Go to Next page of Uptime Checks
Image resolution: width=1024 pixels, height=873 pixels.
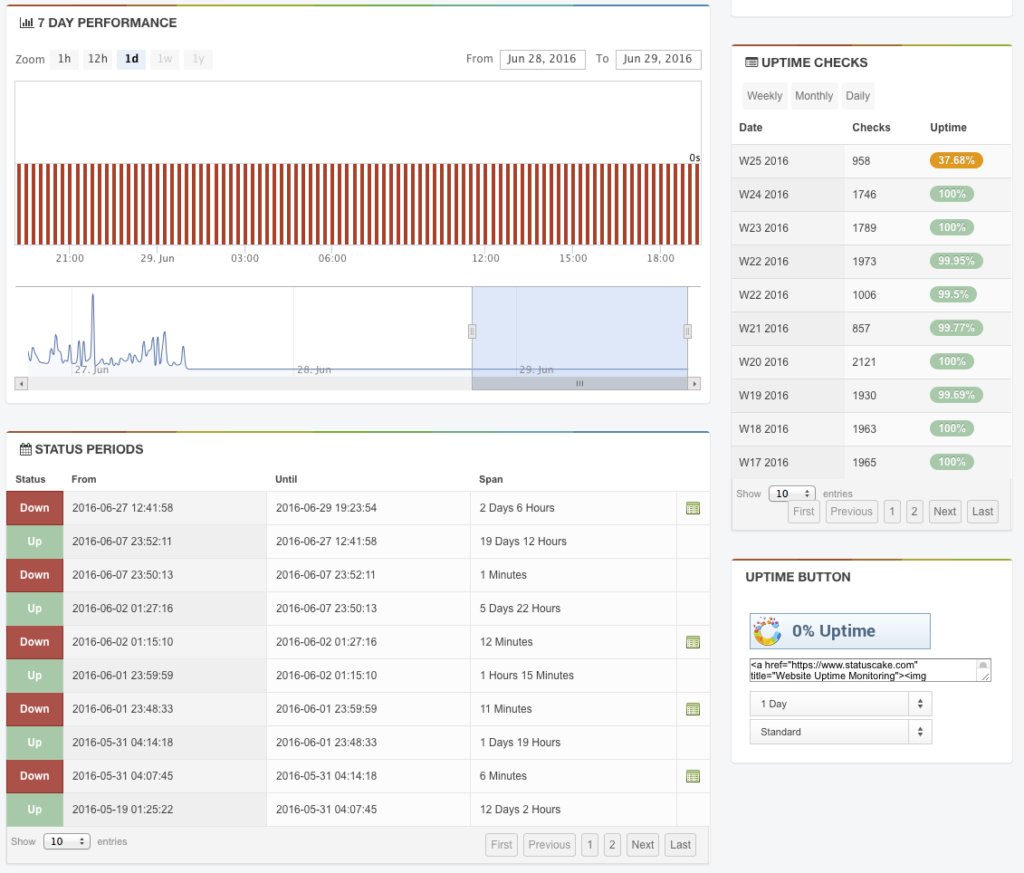click(x=944, y=512)
